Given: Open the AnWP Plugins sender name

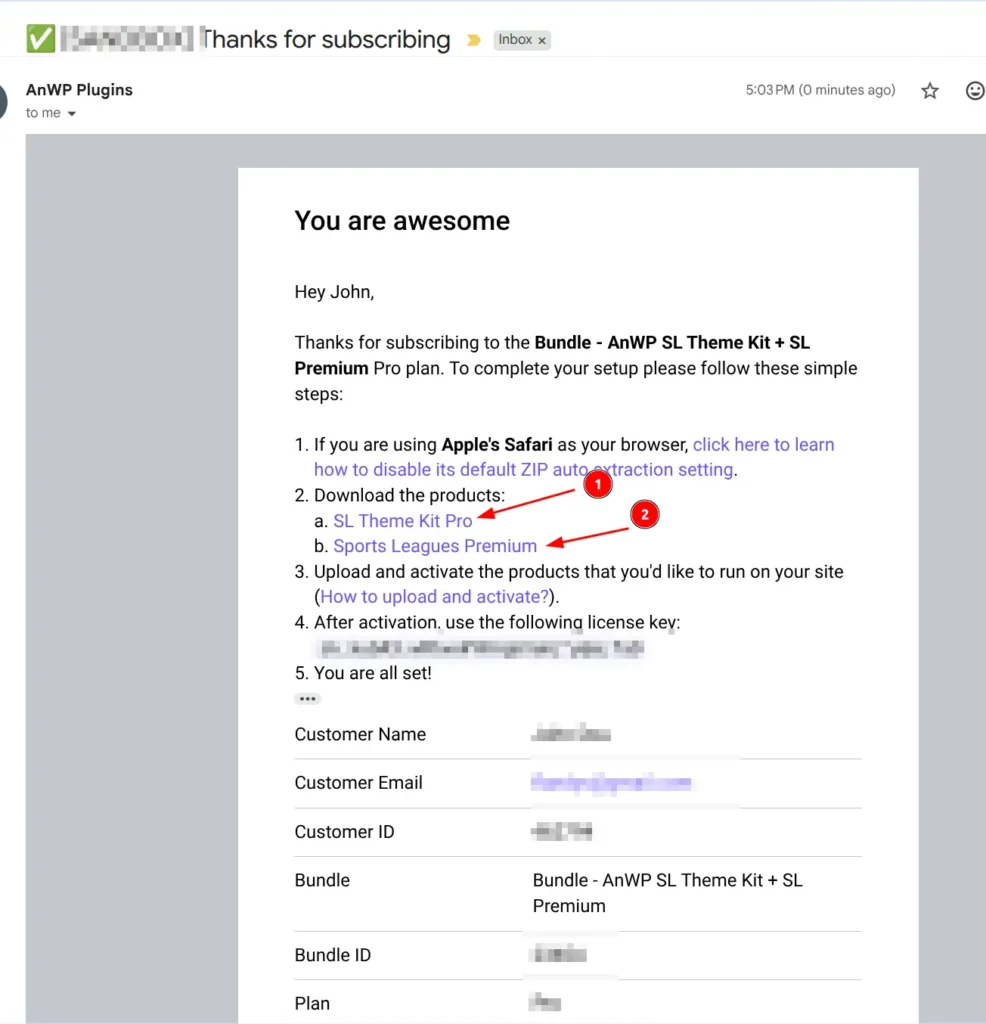Looking at the screenshot, I should click(79, 89).
